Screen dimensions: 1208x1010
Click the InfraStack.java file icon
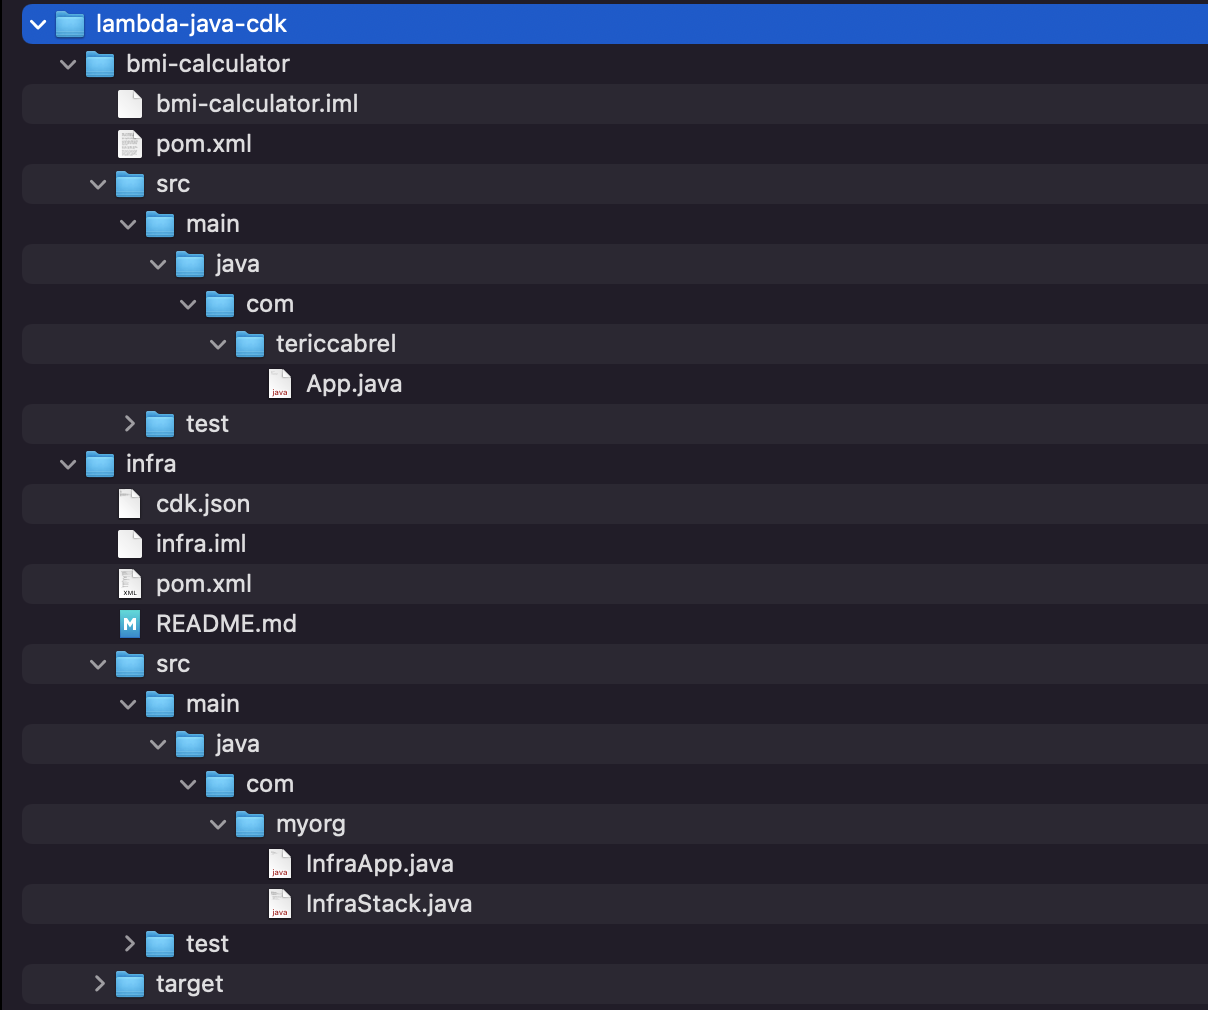pos(280,904)
